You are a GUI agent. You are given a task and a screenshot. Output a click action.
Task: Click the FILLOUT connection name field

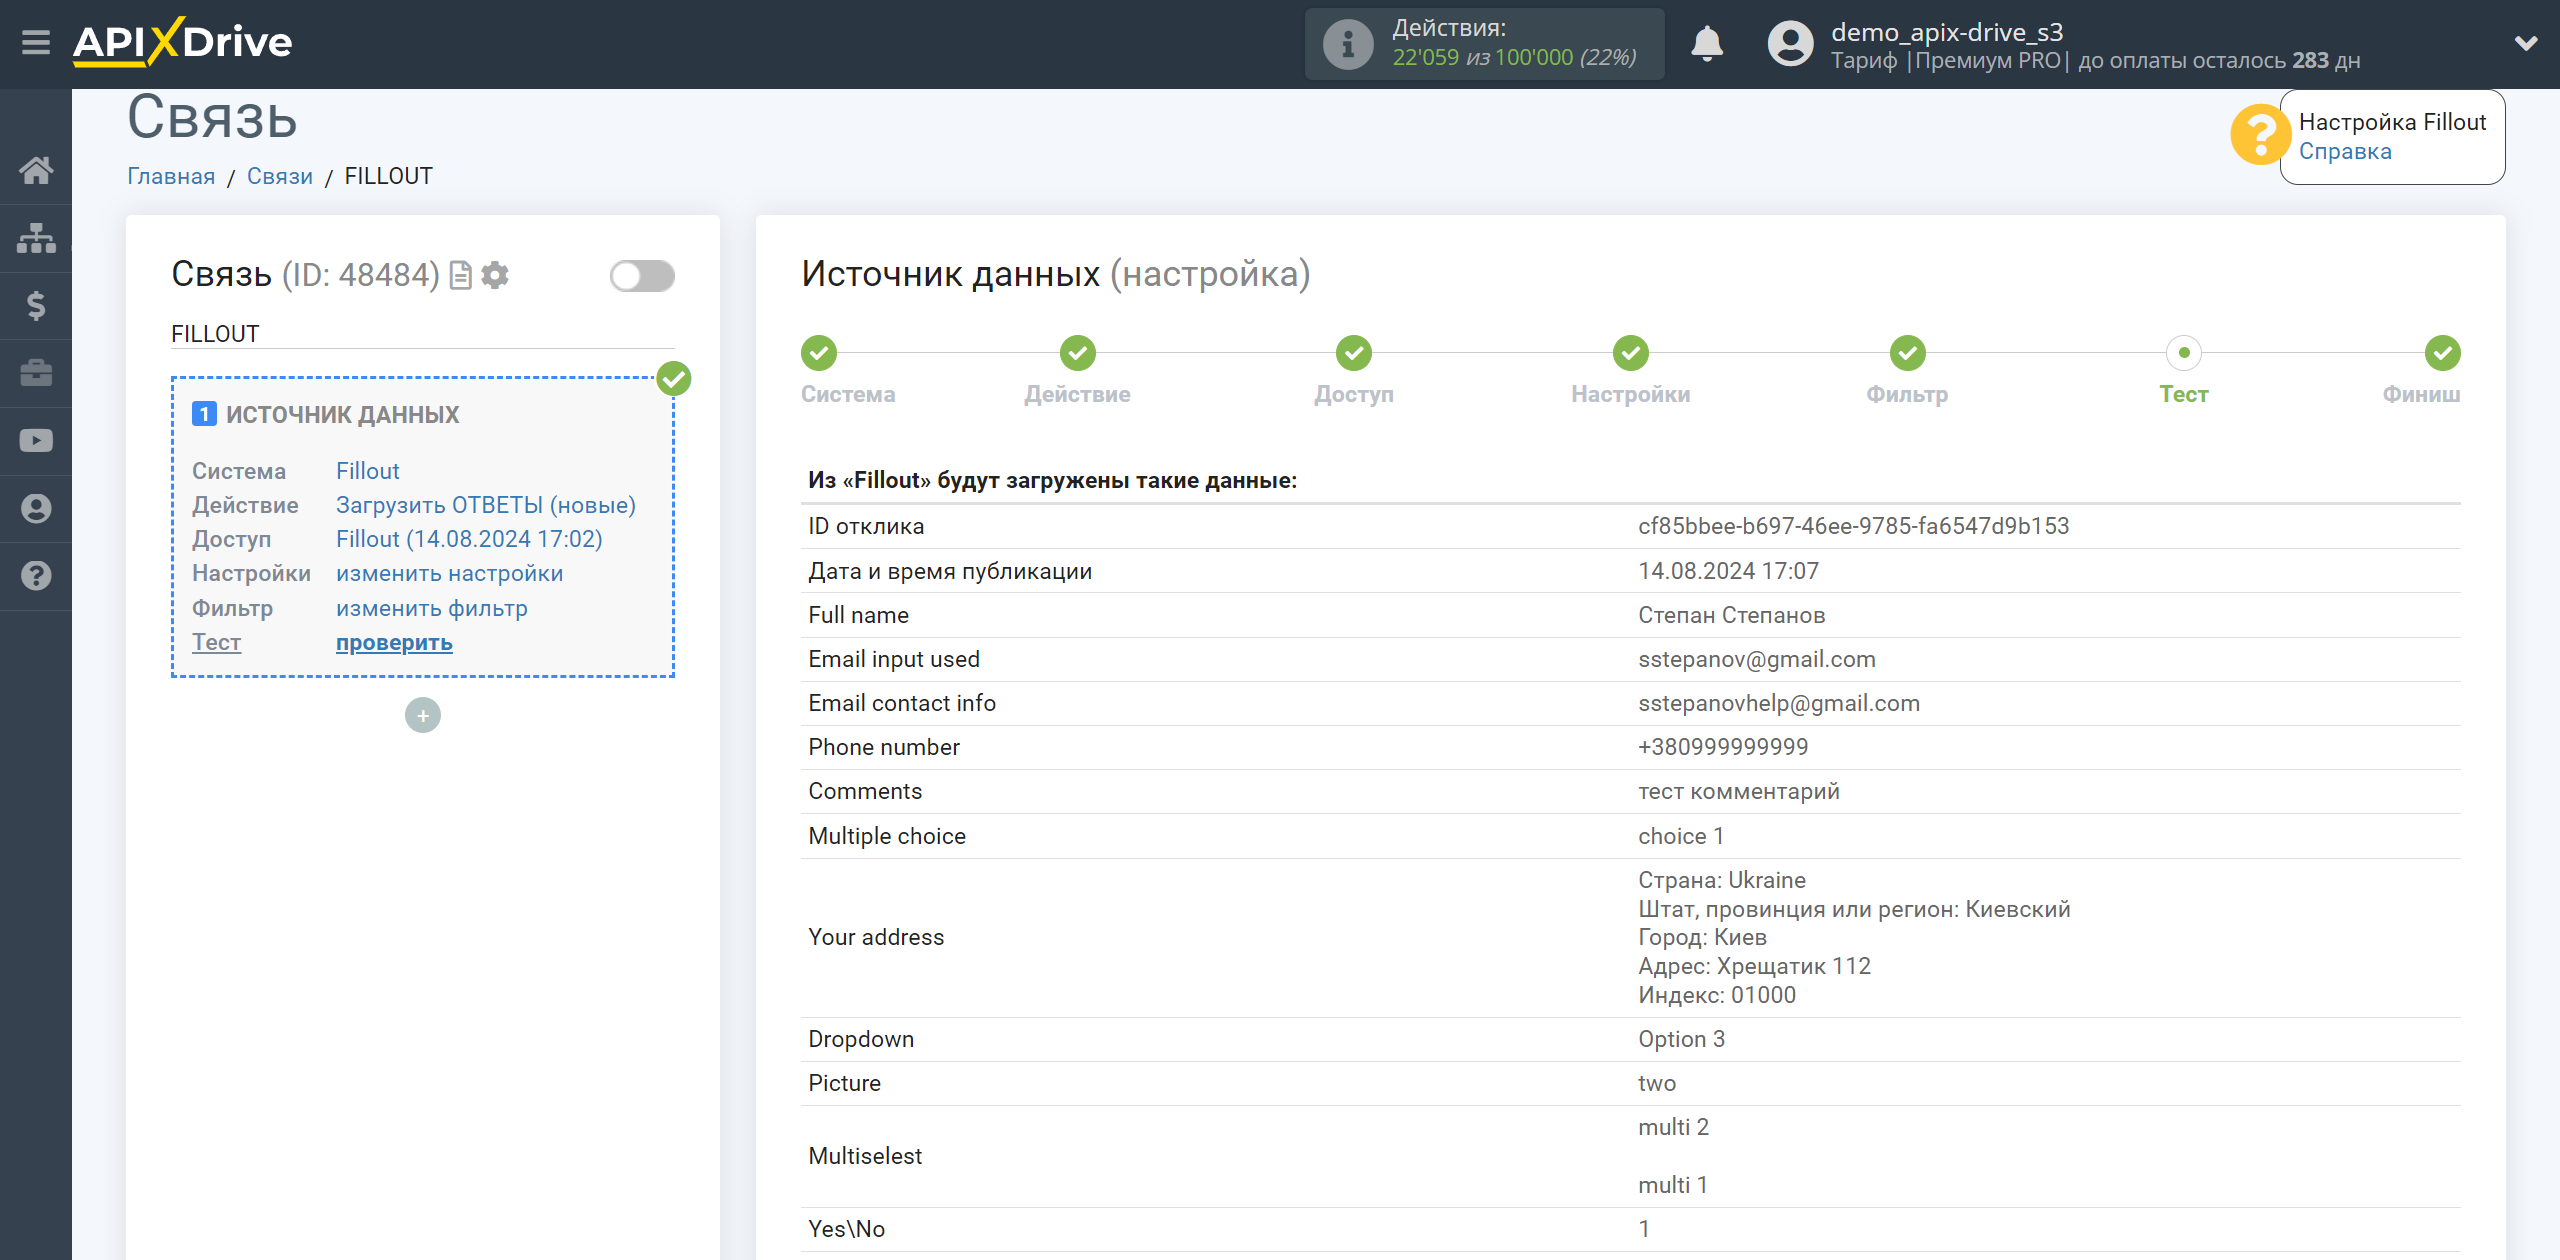pyautogui.click(x=422, y=334)
